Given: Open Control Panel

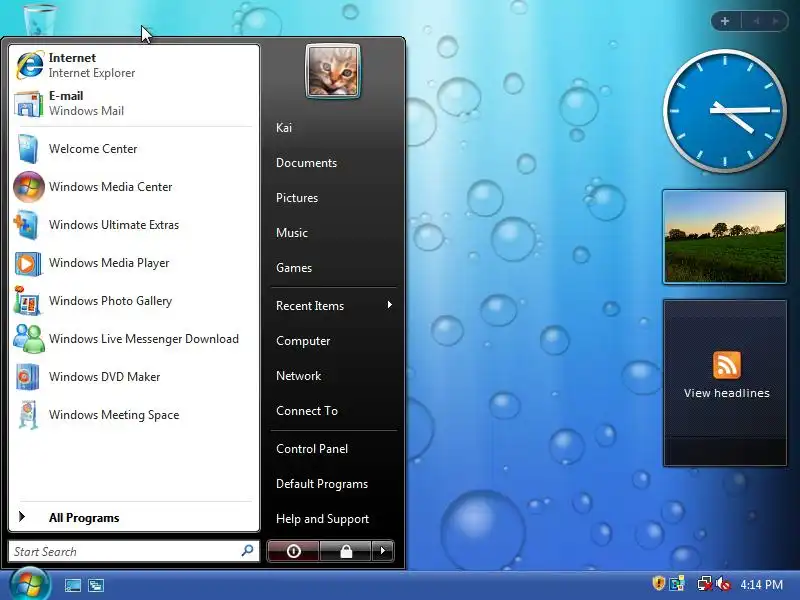Looking at the screenshot, I should coord(312,449).
